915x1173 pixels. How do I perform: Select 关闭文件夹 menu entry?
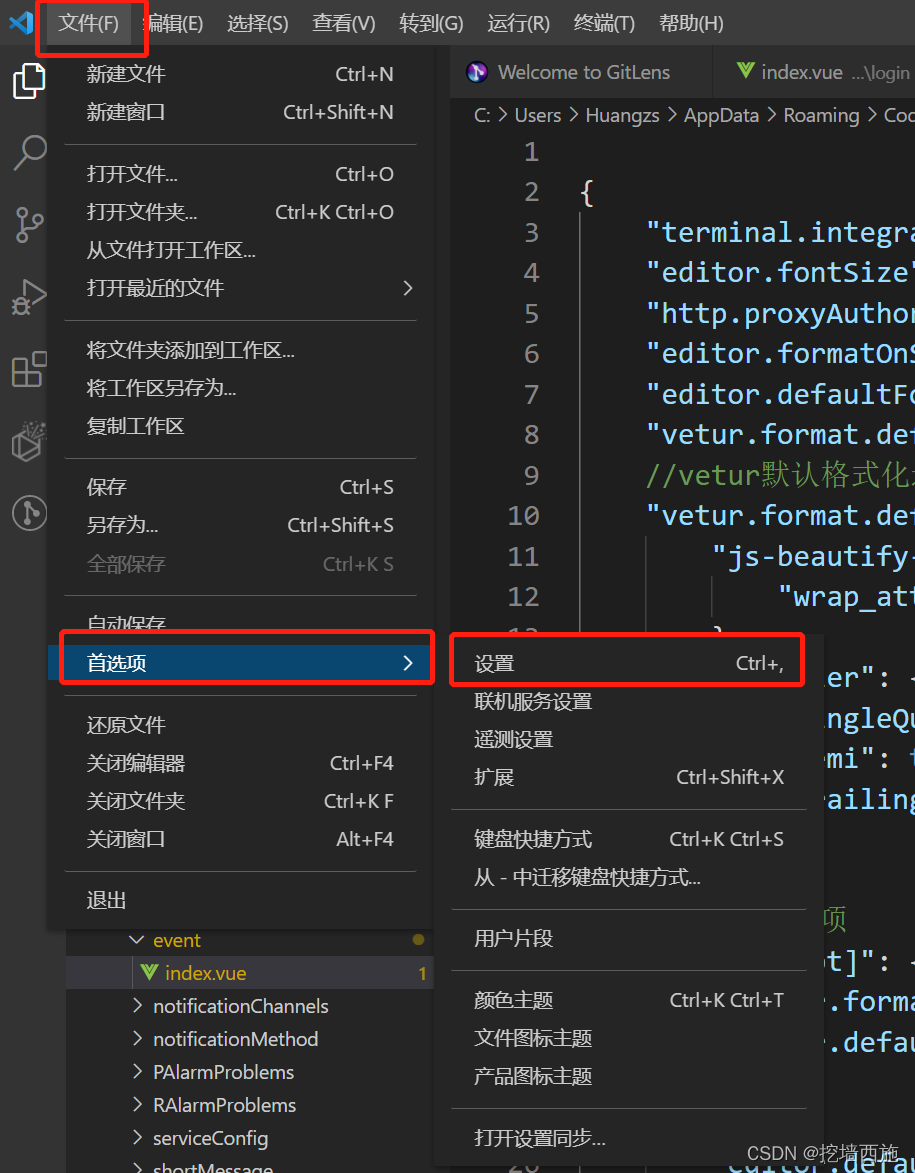(x=240, y=801)
